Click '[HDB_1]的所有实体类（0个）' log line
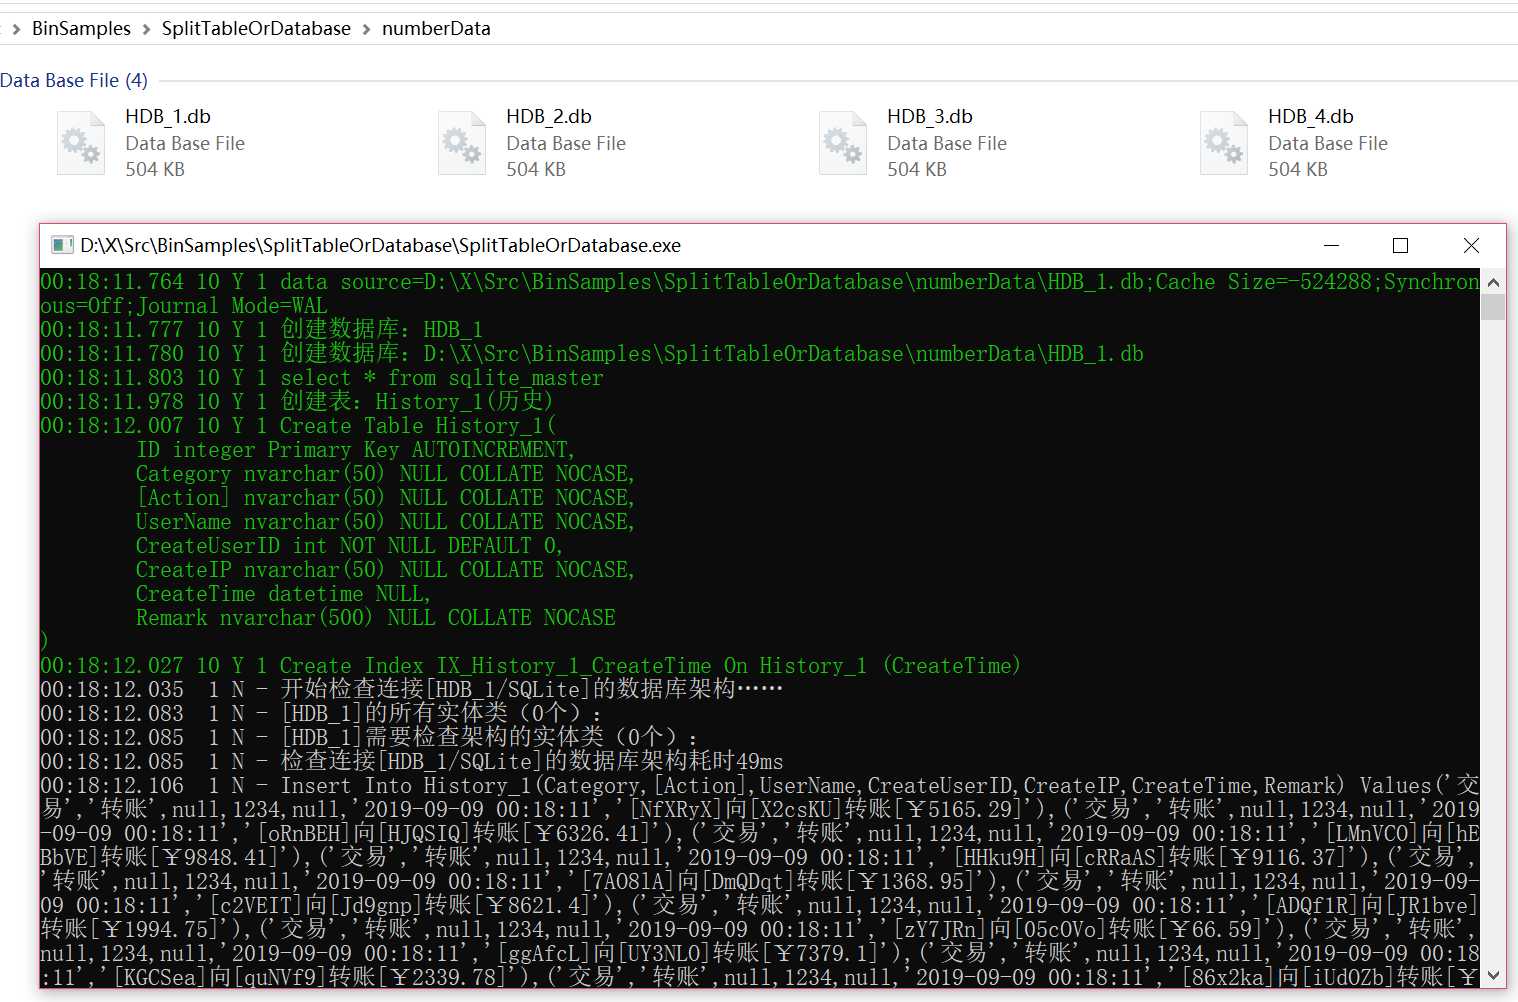 tap(321, 714)
